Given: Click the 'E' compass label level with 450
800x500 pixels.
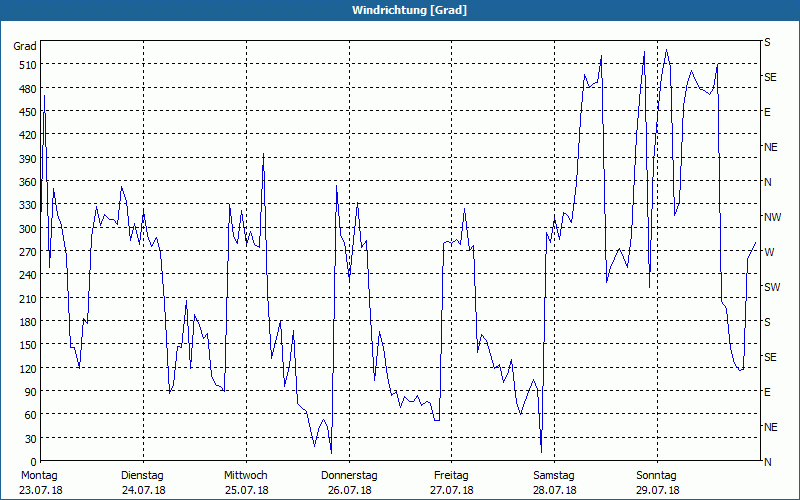Looking at the screenshot, I should tap(767, 112).
